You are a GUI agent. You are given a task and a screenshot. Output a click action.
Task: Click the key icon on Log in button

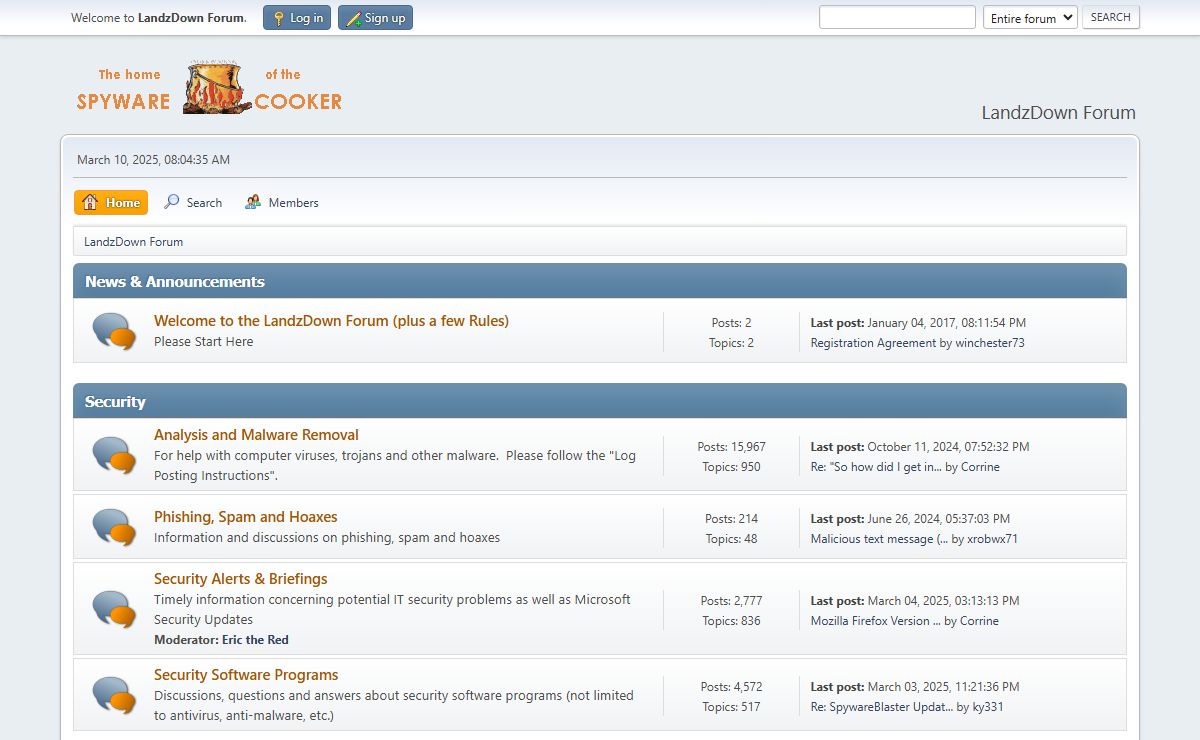pos(279,18)
